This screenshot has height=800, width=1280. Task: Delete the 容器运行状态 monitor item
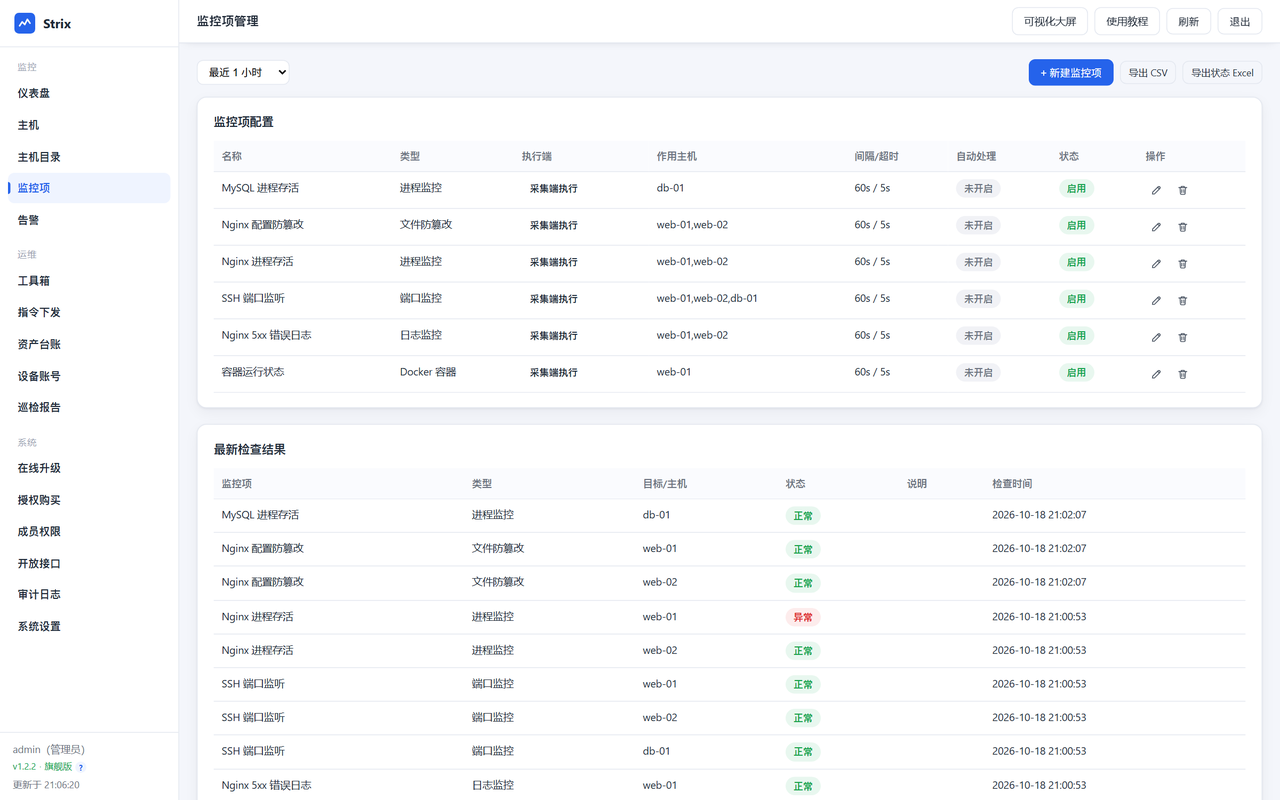(x=1182, y=374)
